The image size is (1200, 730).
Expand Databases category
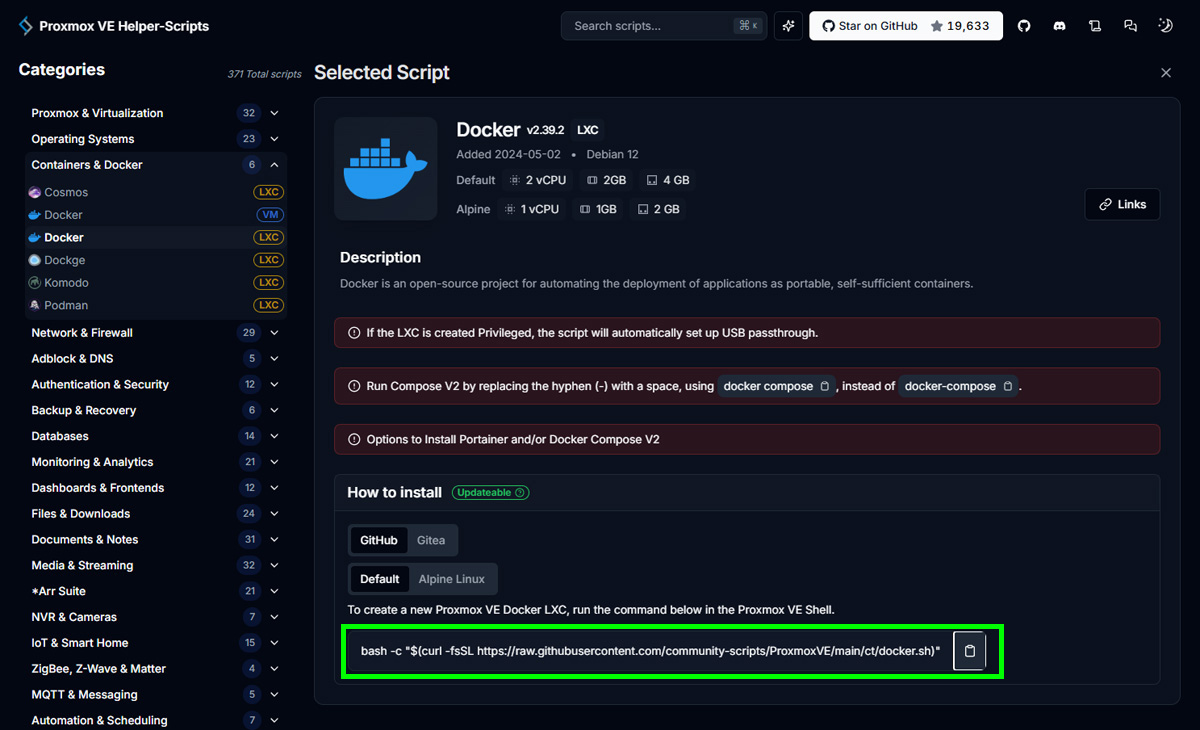coord(156,436)
